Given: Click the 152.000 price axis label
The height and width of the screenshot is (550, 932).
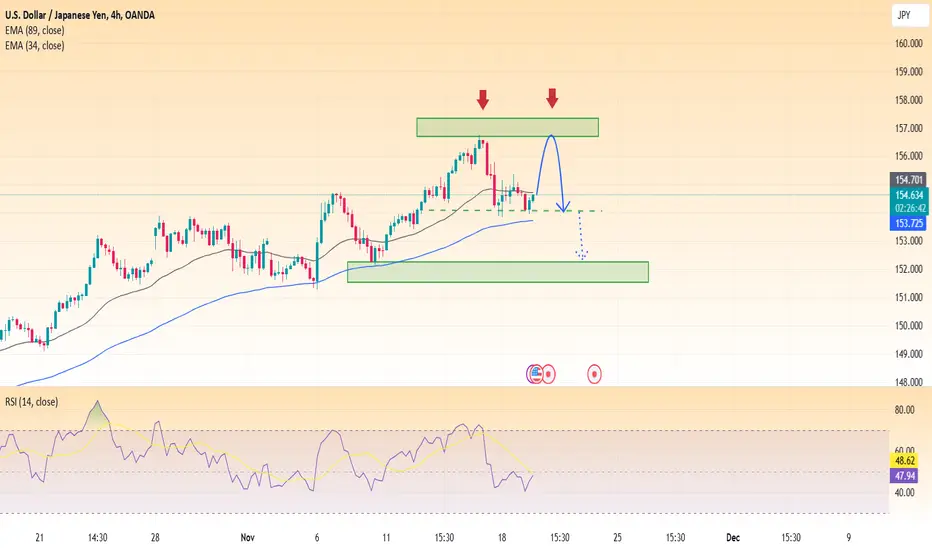Looking at the screenshot, I should pos(909,269).
